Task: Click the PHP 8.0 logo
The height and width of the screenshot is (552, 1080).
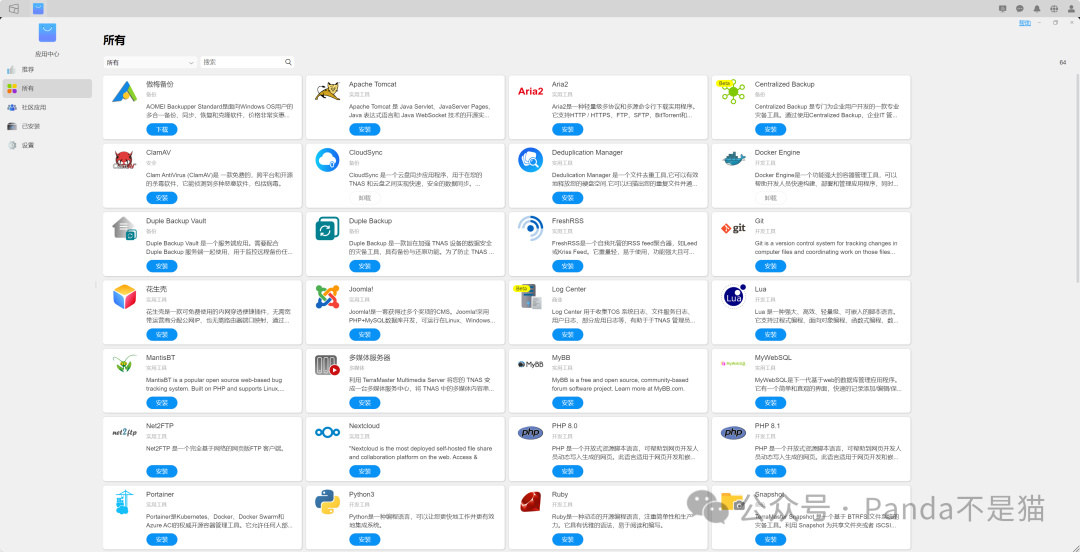Action: coord(530,433)
